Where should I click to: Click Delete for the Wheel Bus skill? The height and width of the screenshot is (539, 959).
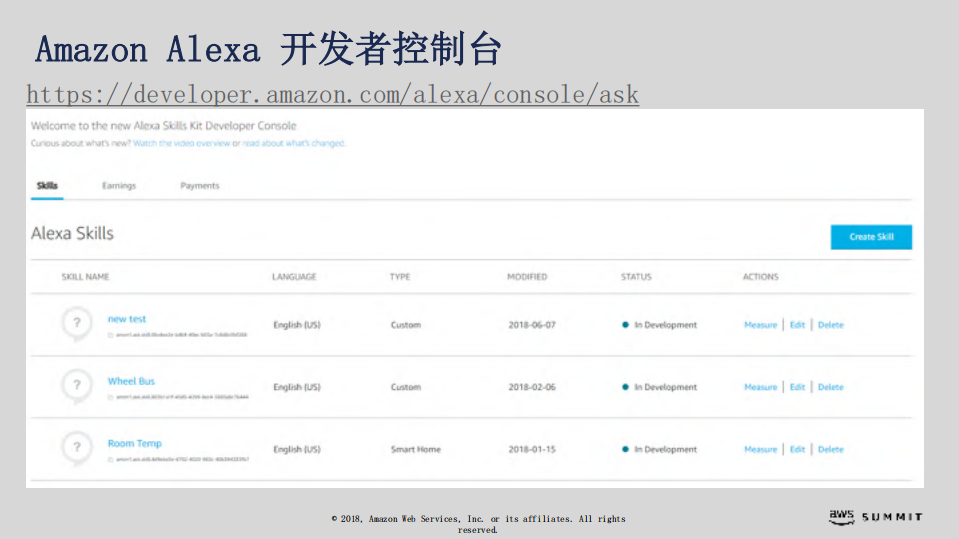[x=831, y=387]
